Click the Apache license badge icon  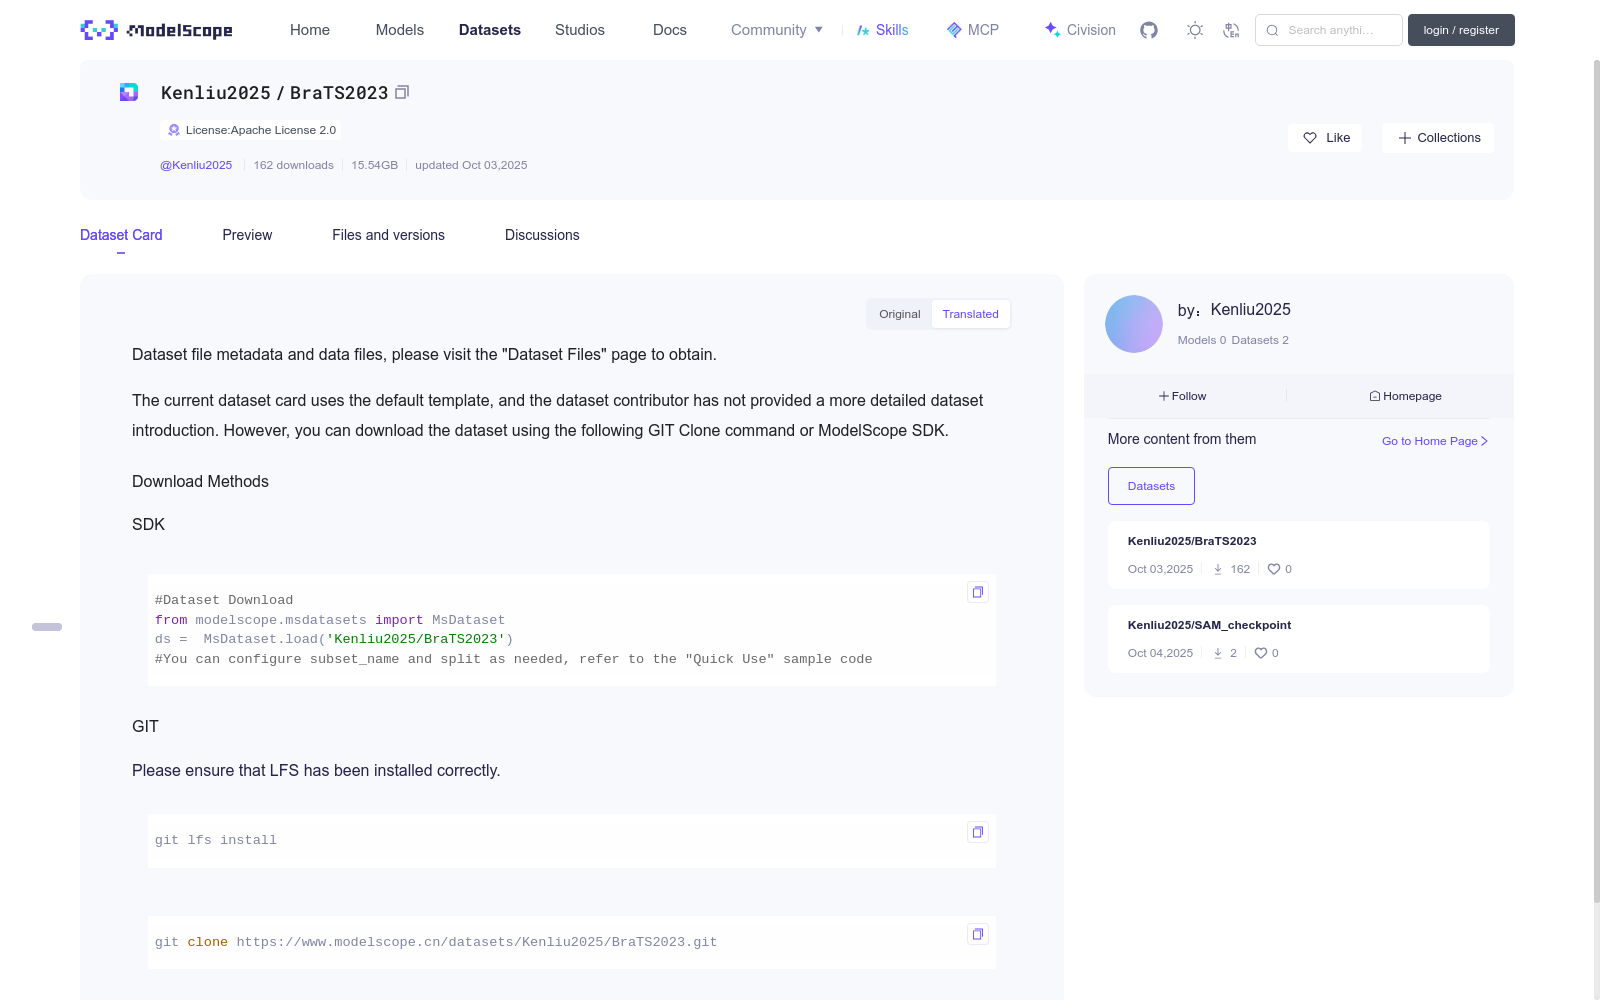[x=174, y=130]
